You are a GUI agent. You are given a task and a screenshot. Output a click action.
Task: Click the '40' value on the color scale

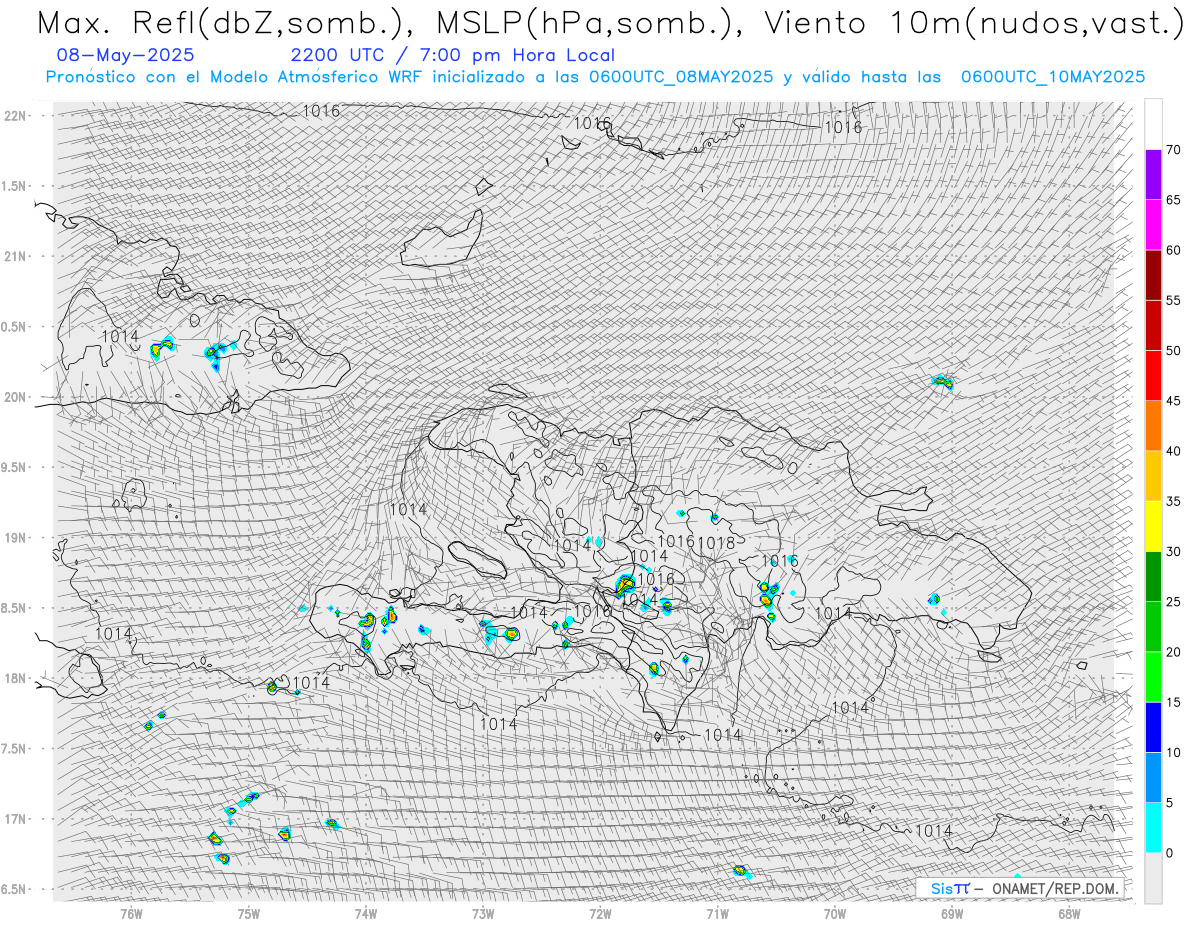(x=1173, y=451)
